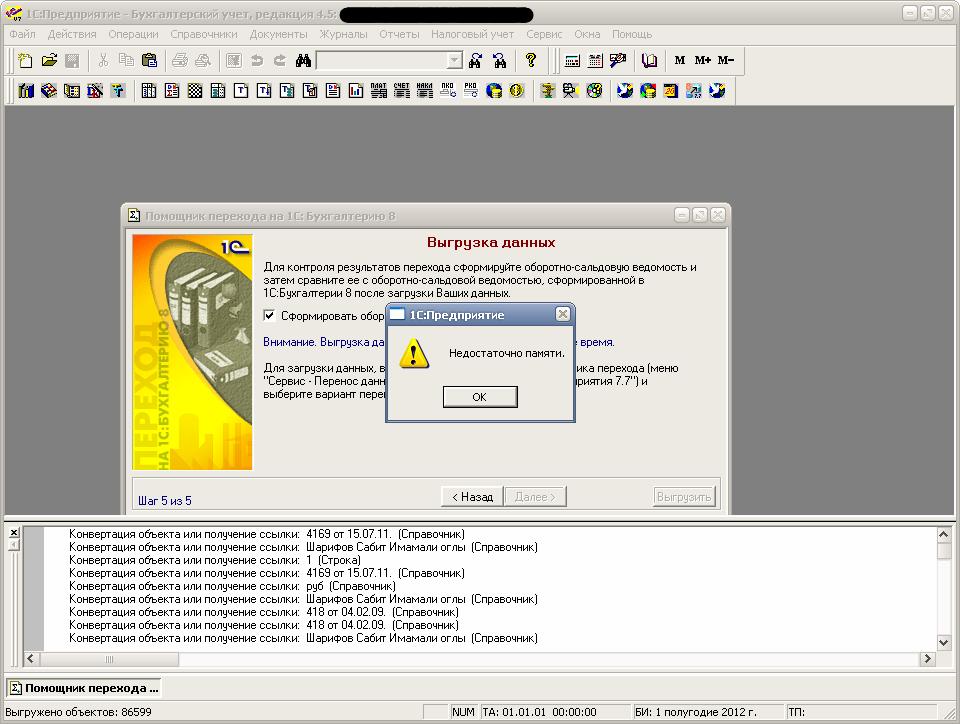Click status bar 'БИ: 1 полугодие 2012 г.'
The image size is (960, 724).
click(x=696, y=712)
